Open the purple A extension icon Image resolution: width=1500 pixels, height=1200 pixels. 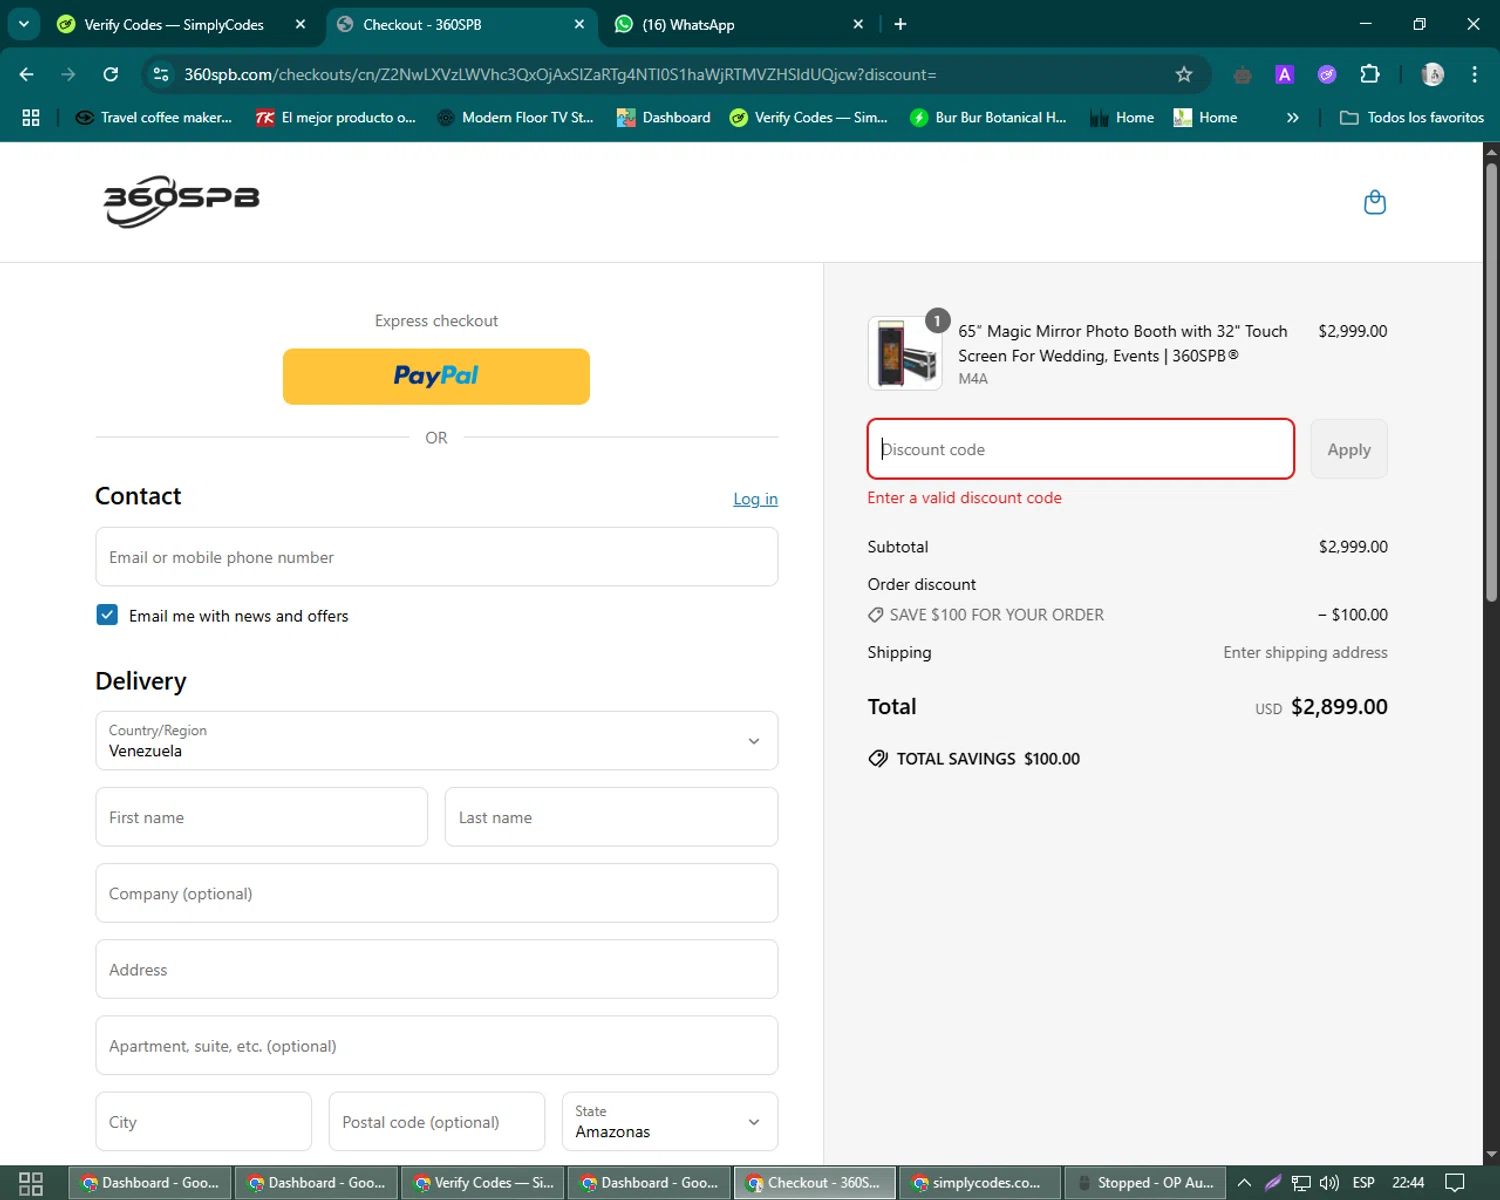(1284, 74)
